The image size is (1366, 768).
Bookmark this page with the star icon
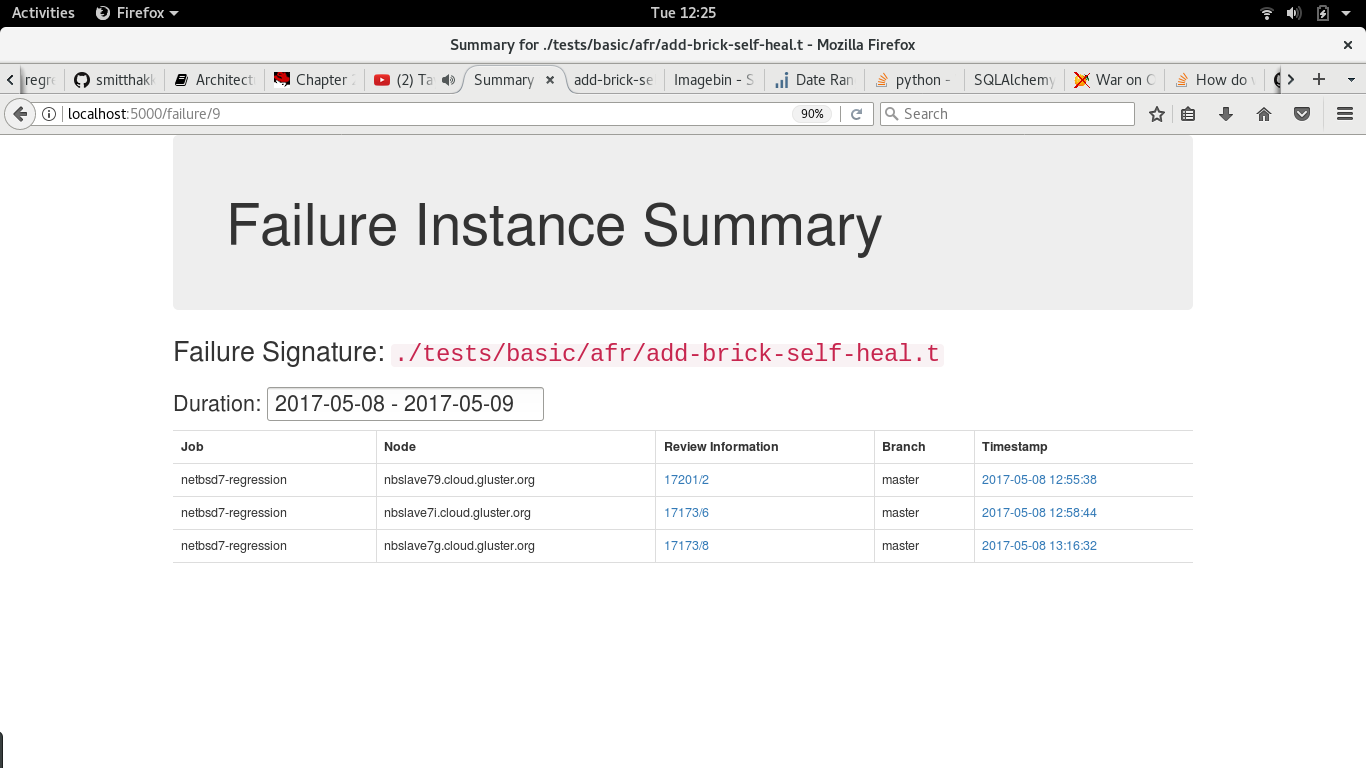(x=1157, y=114)
